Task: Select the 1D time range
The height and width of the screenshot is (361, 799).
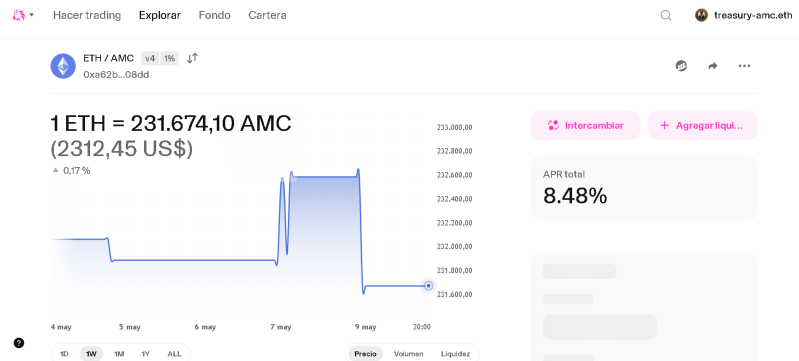Action: pos(64,353)
